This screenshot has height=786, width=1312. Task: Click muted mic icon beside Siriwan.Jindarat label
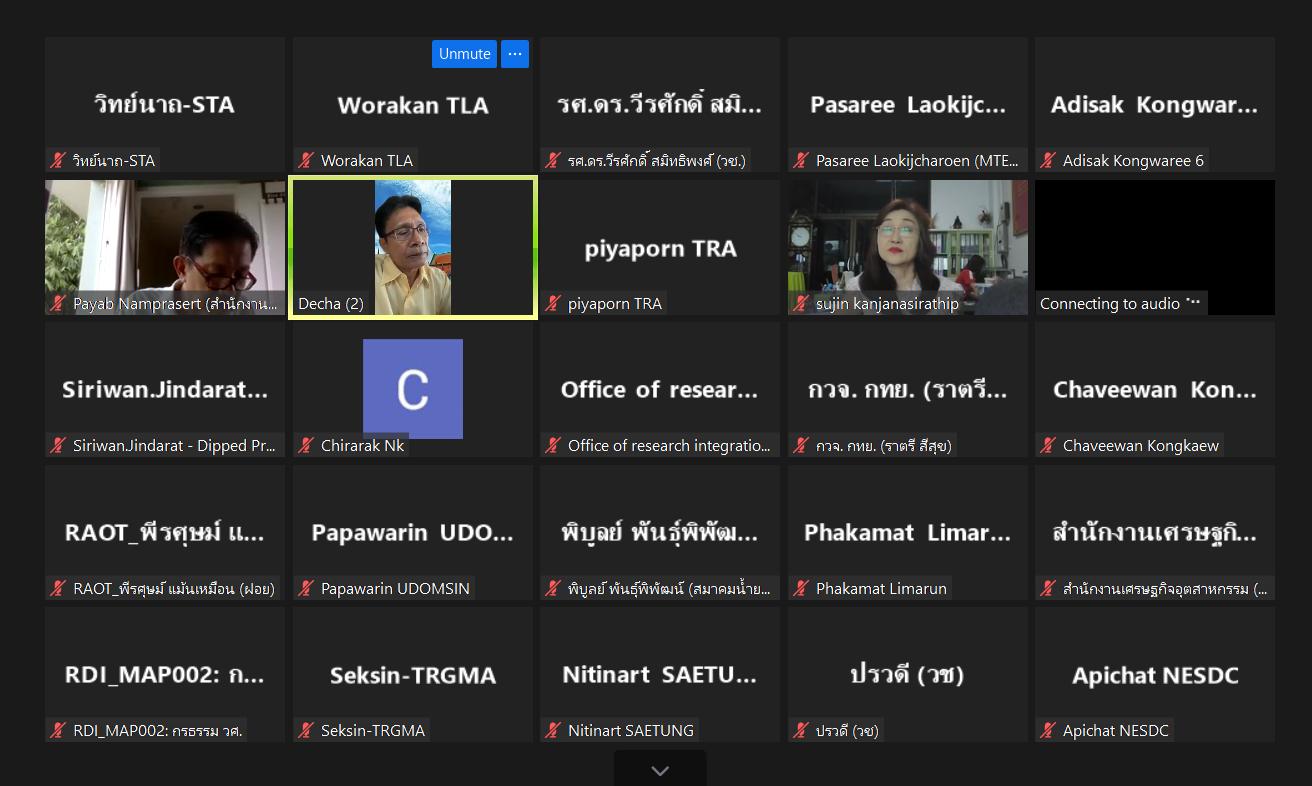59,446
